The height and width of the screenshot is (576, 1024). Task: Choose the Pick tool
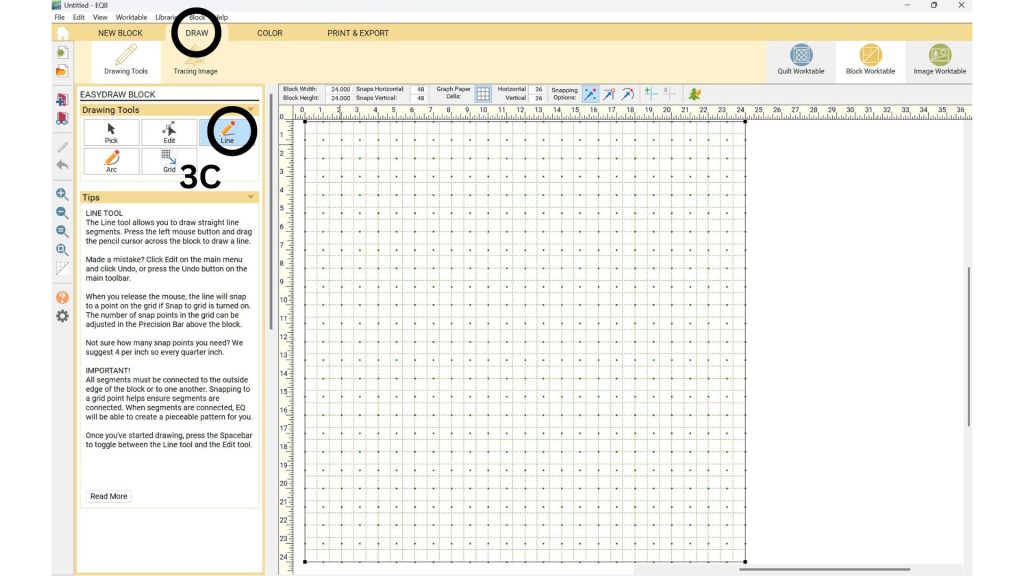(x=111, y=132)
